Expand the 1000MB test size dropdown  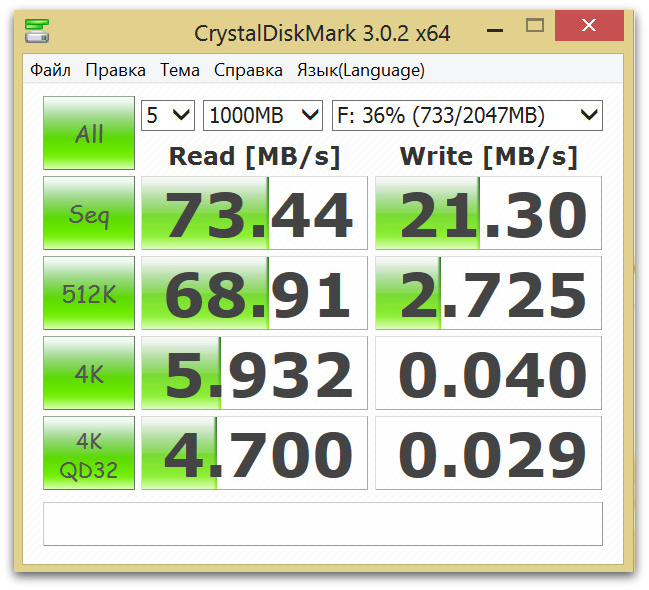pos(263,115)
